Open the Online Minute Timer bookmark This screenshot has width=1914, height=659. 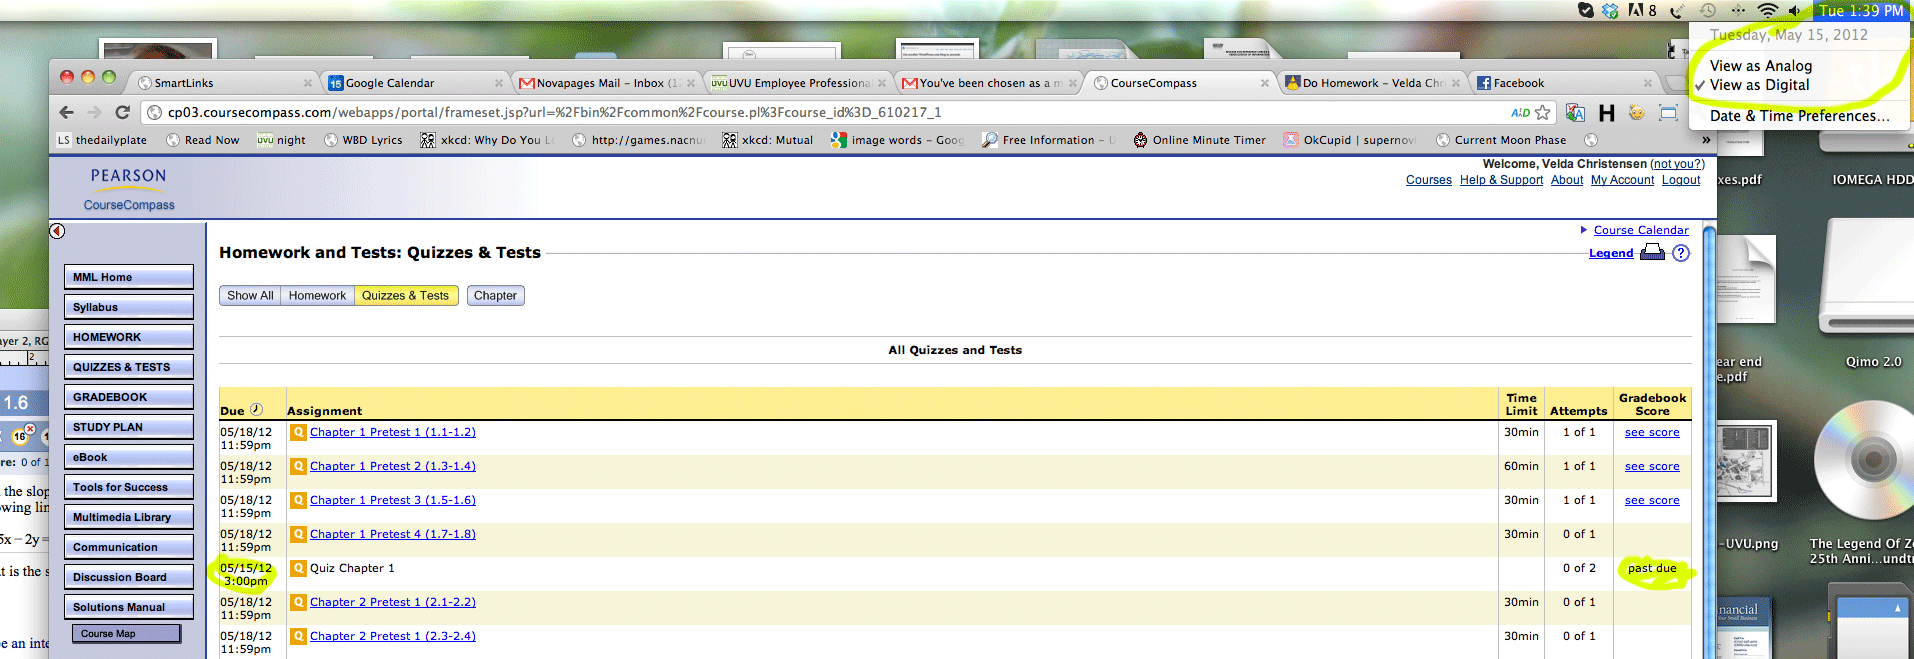tap(1199, 140)
